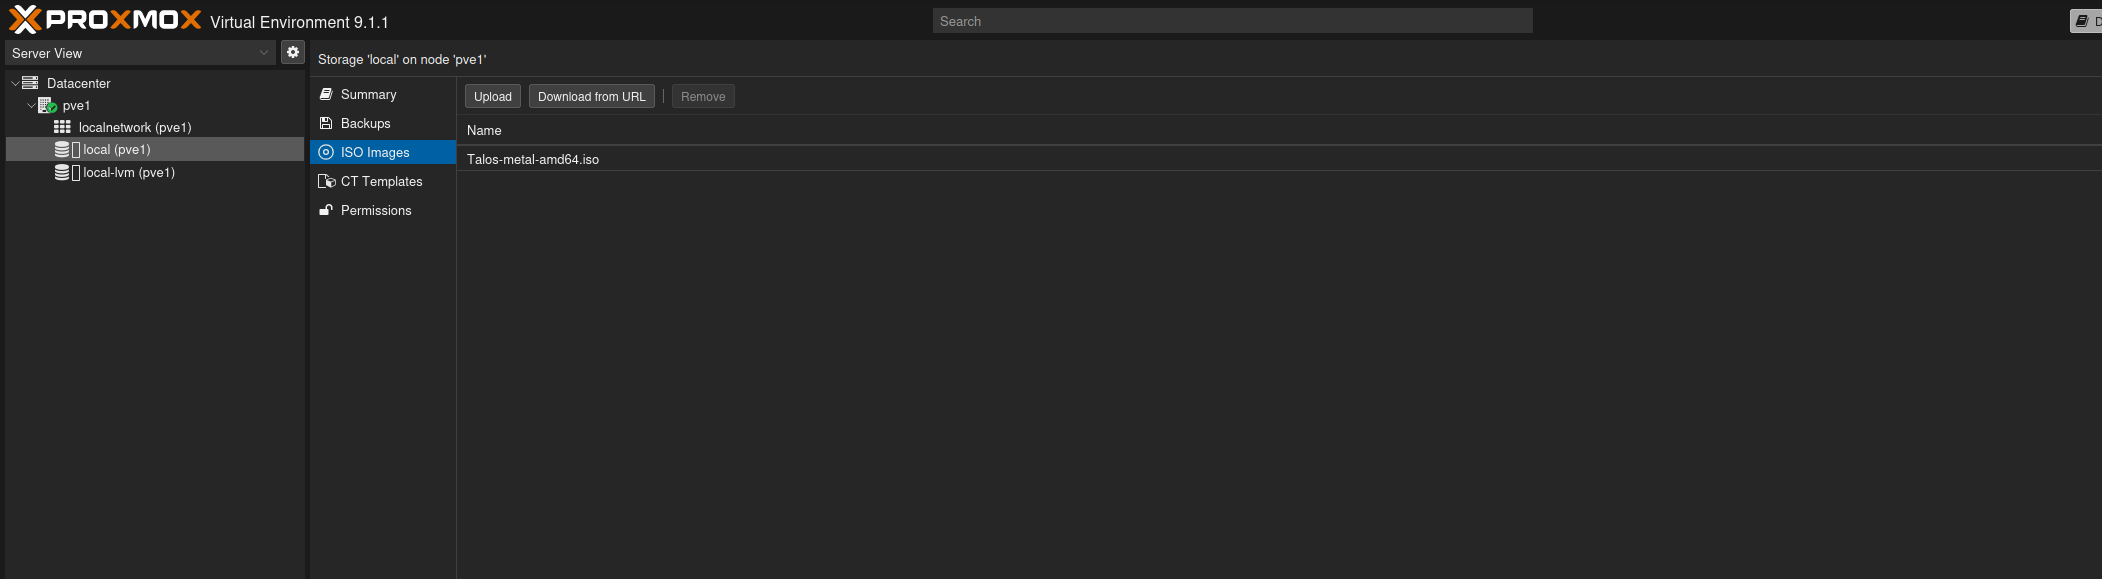Click the search input field

coord(1232,21)
